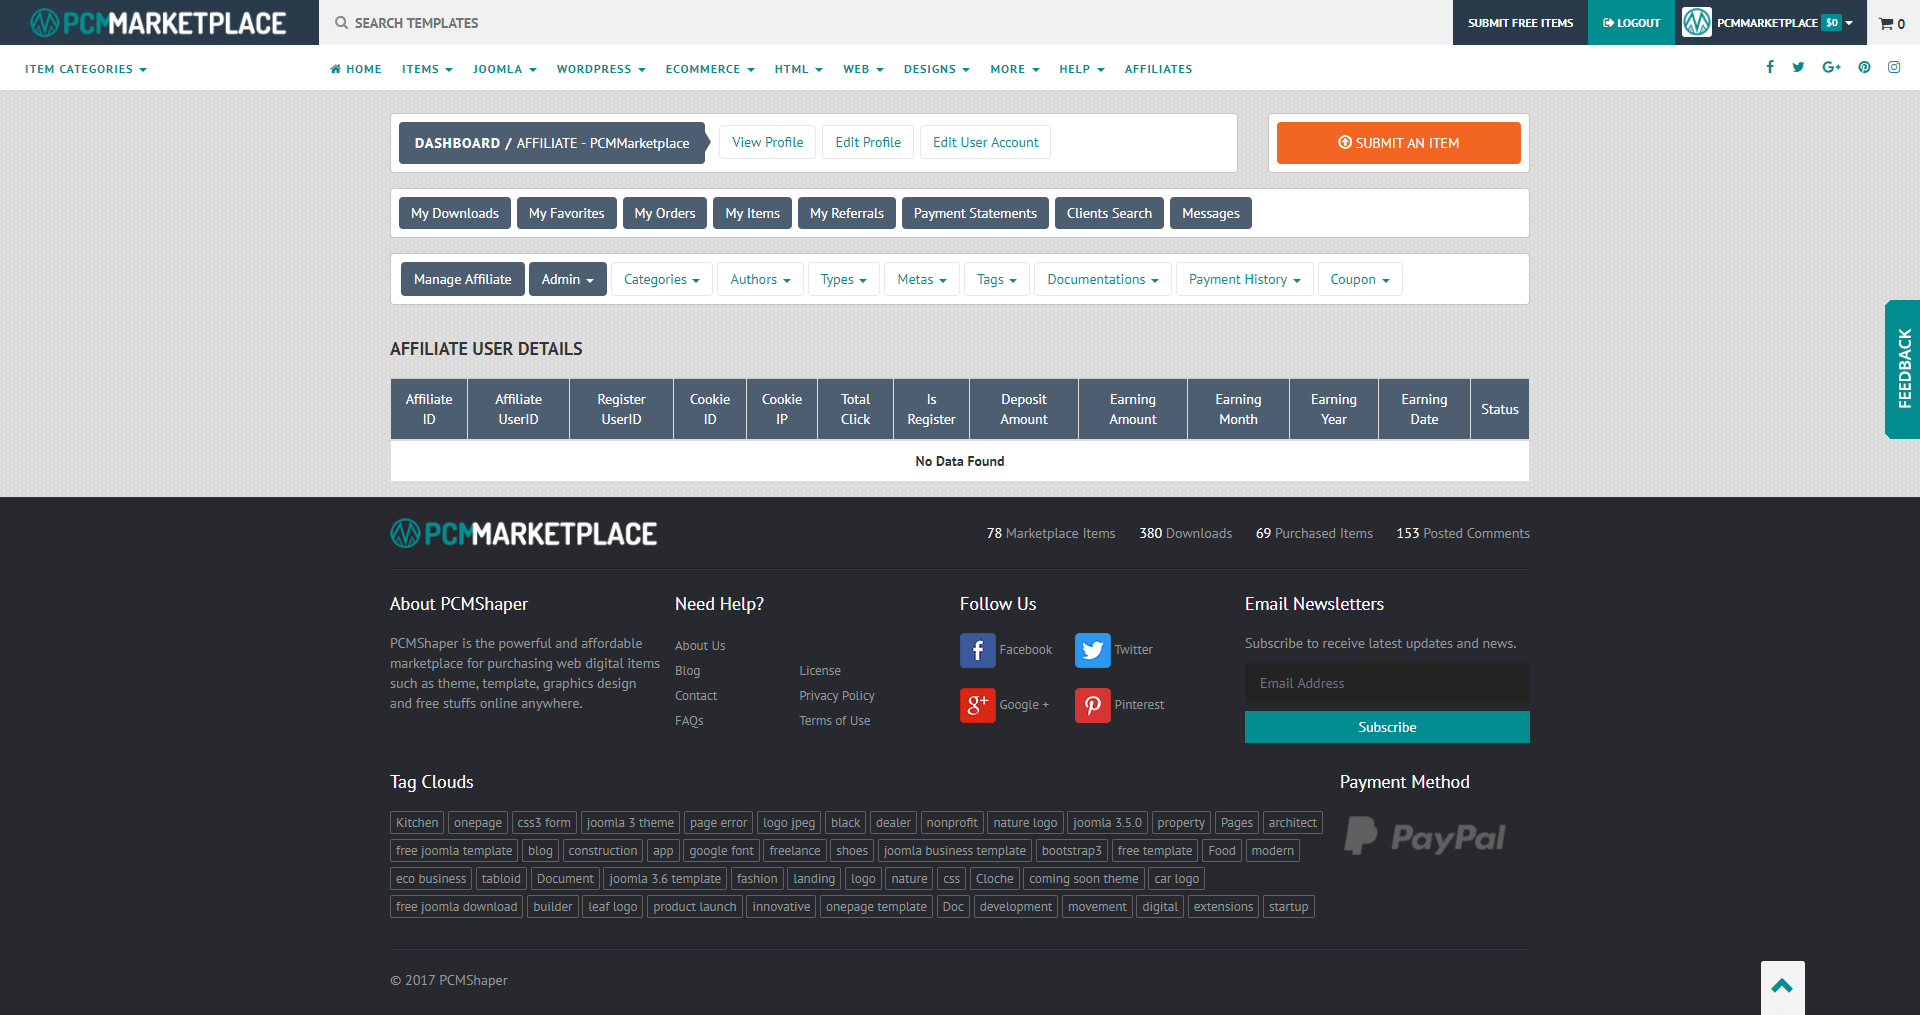
Task: Open the HTML nav dropdown
Action: click(x=798, y=69)
